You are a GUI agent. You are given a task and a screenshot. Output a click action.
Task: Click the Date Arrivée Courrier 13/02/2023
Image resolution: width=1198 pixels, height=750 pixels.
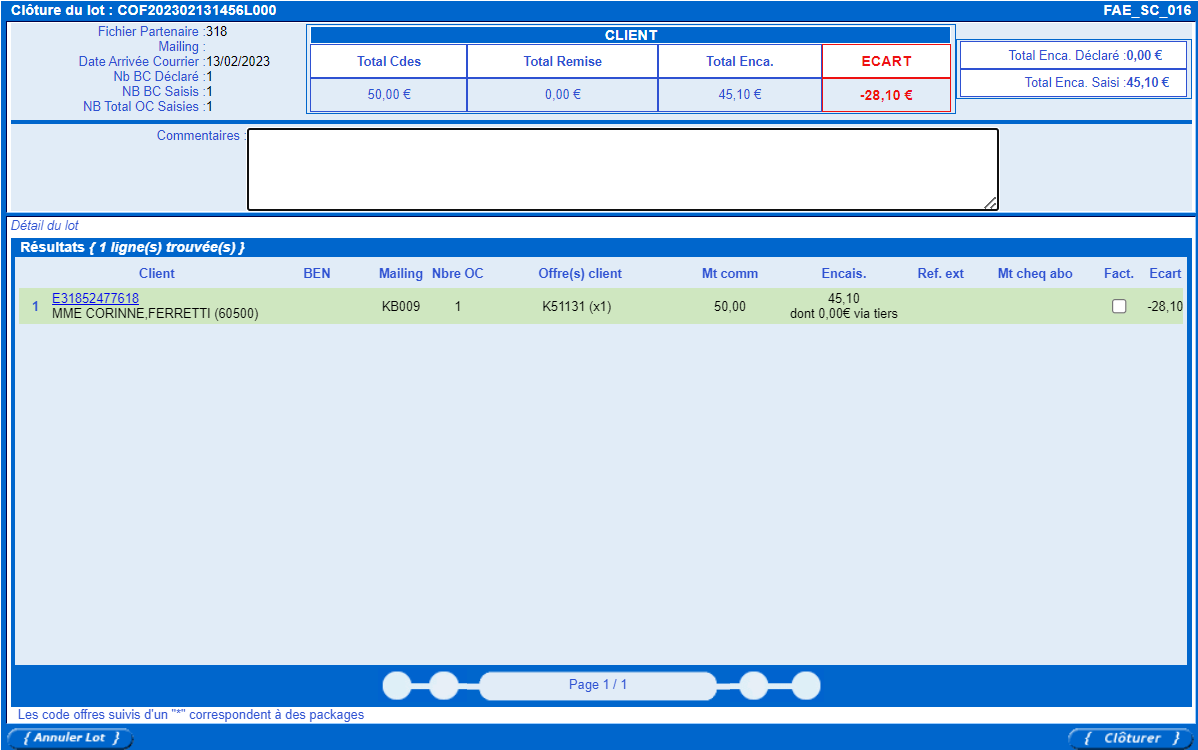click(x=238, y=61)
